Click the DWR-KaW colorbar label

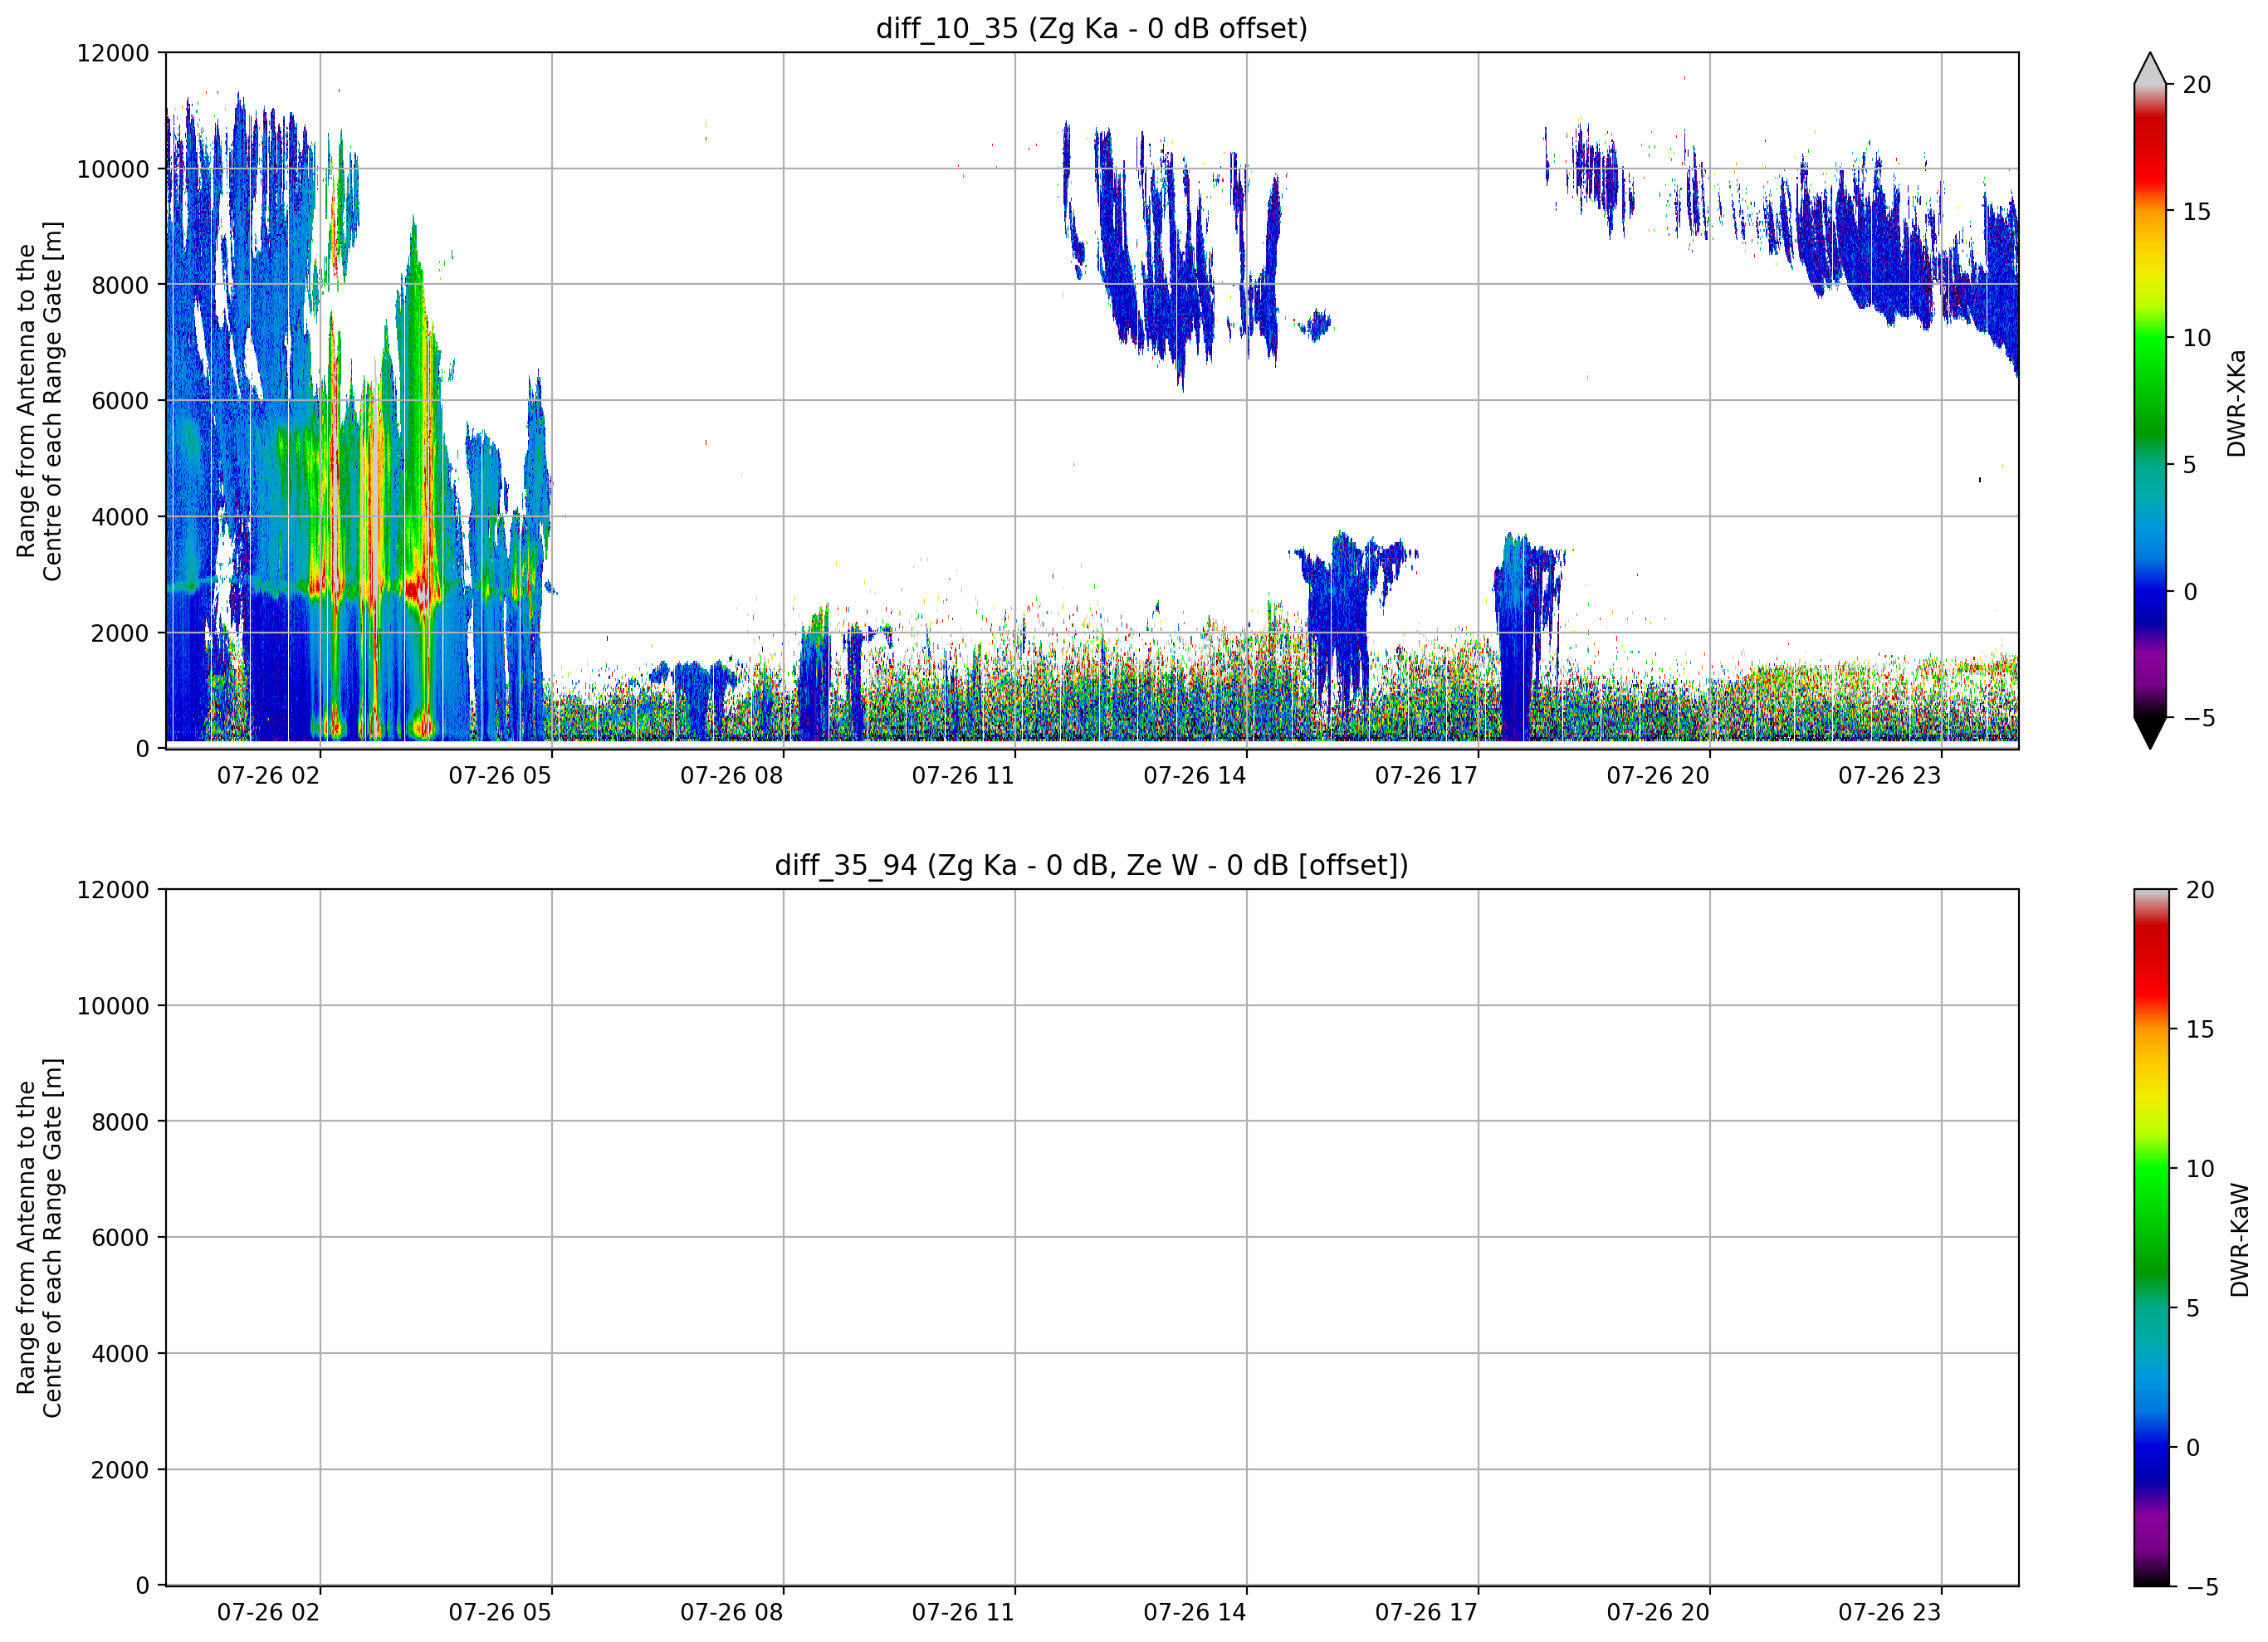click(2239, 1240)
